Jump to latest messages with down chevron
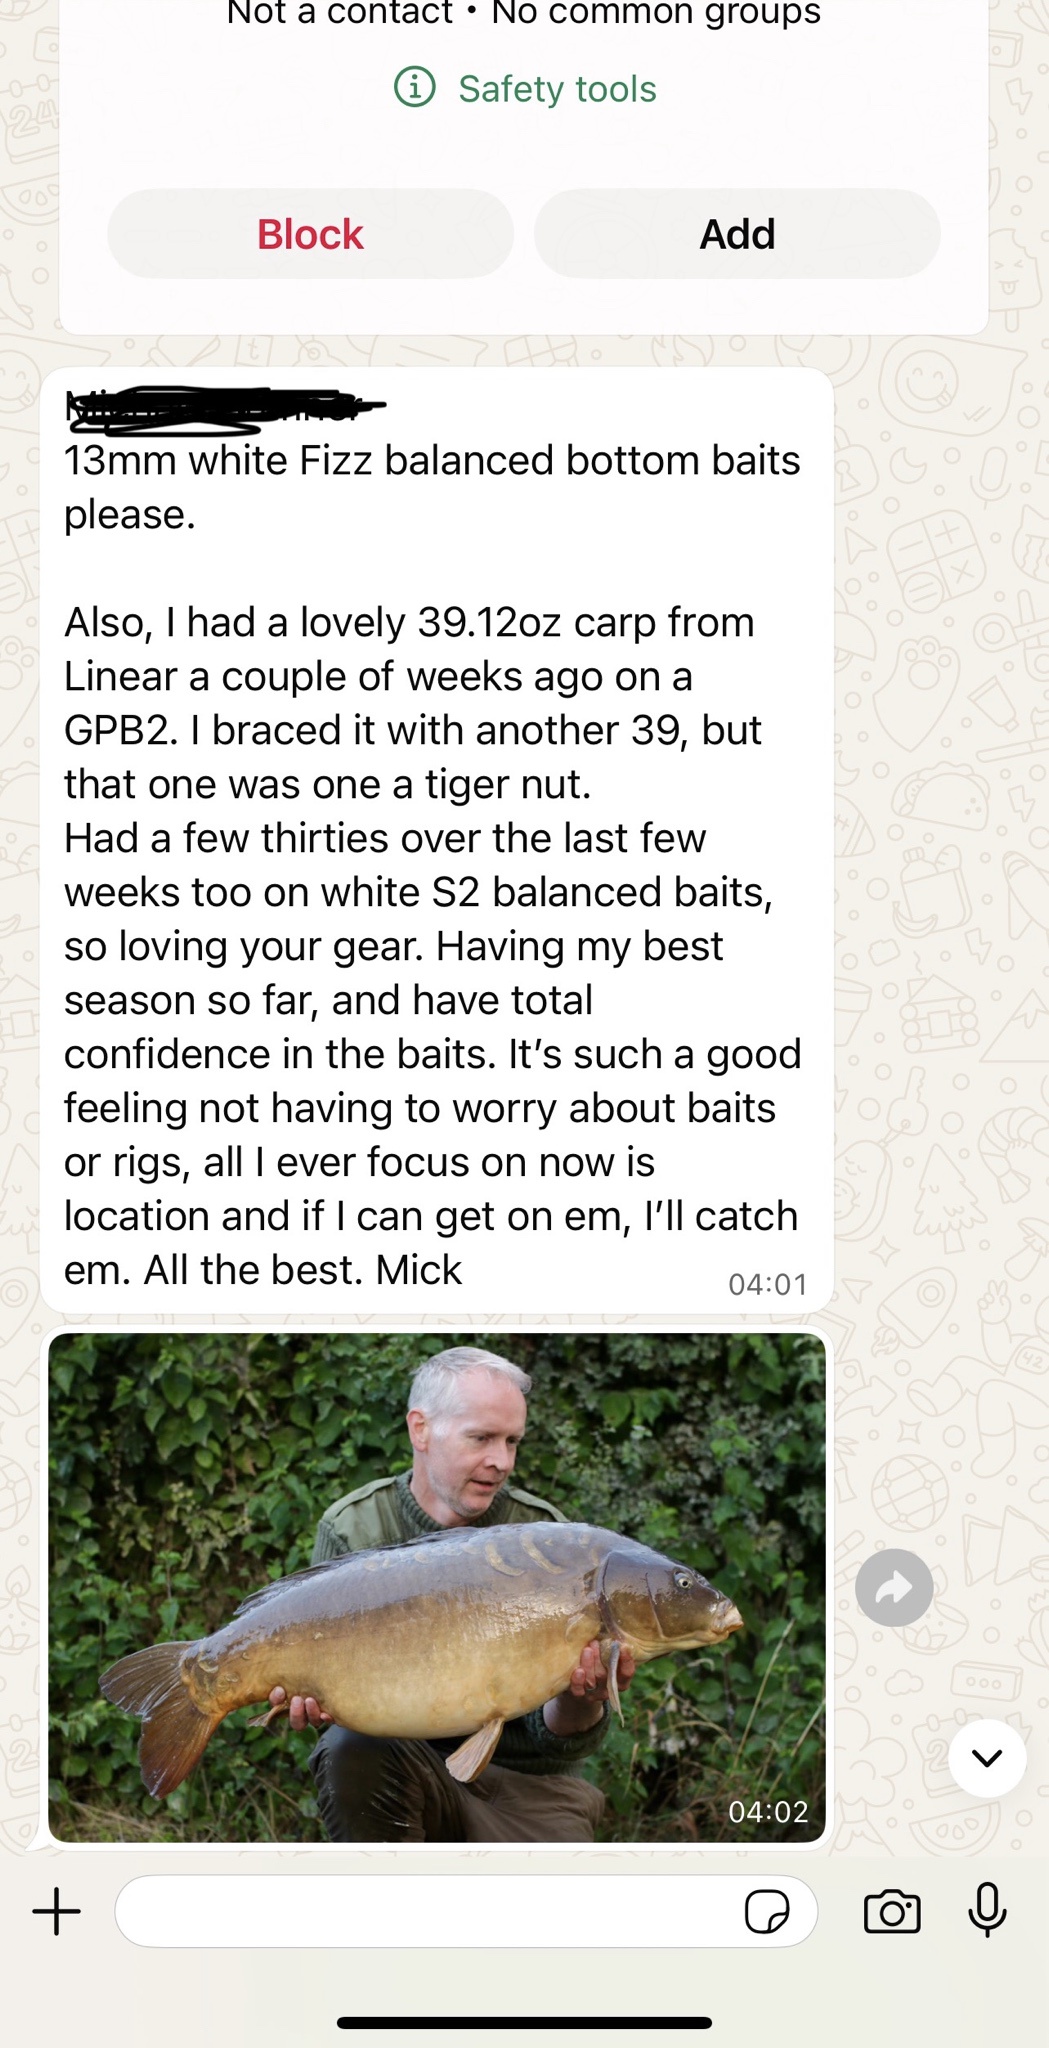The image size is (1049, 2048). click(986, 1758)
